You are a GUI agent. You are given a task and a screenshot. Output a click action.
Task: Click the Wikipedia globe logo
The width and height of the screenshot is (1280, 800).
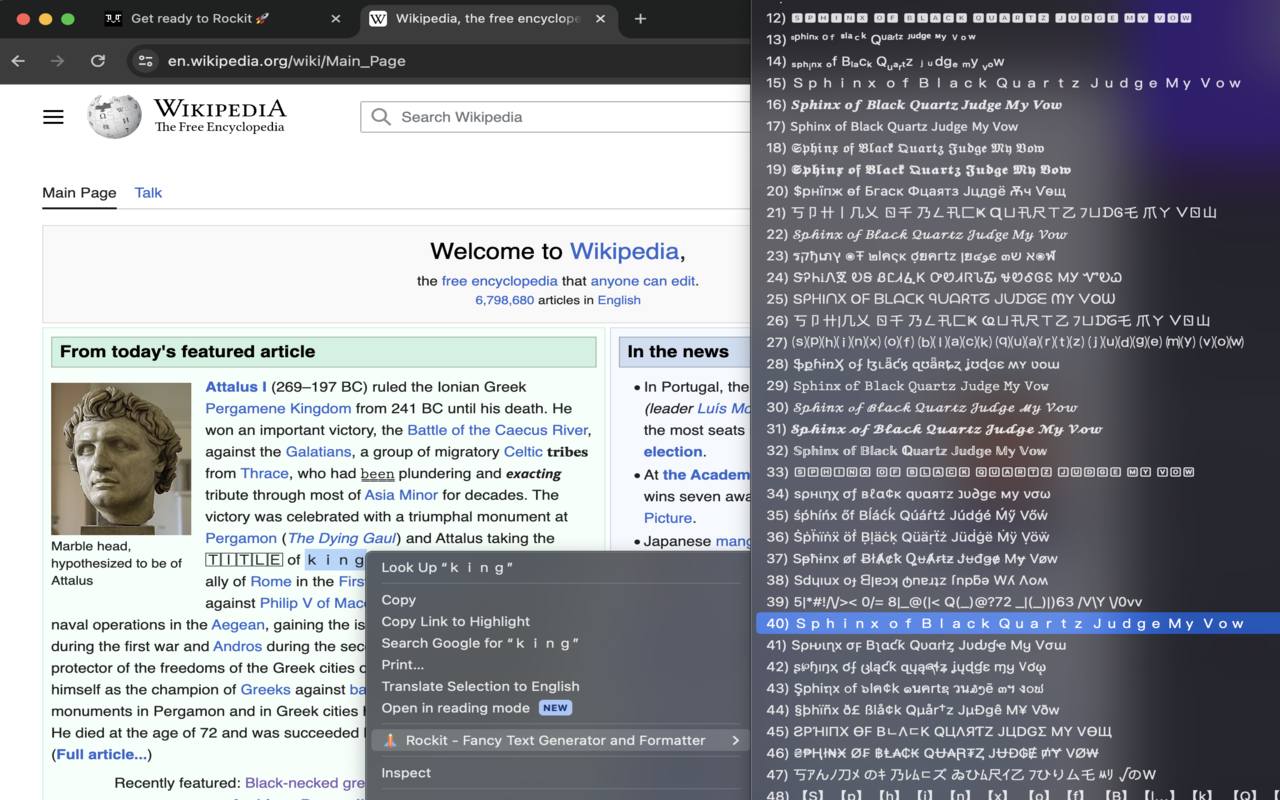coord(114,117)
